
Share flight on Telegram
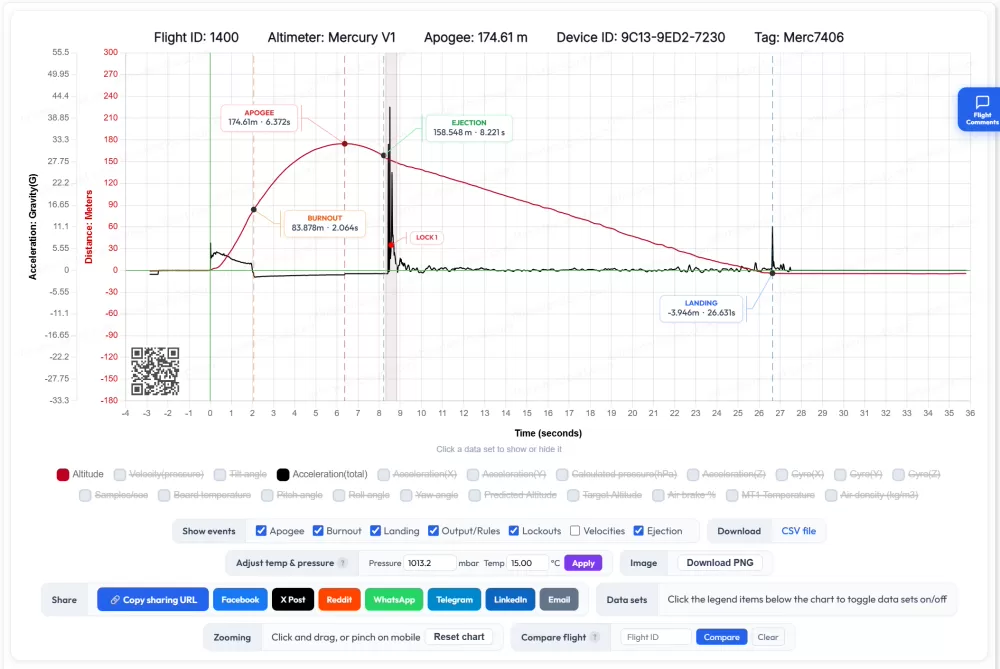pos(454,600)
